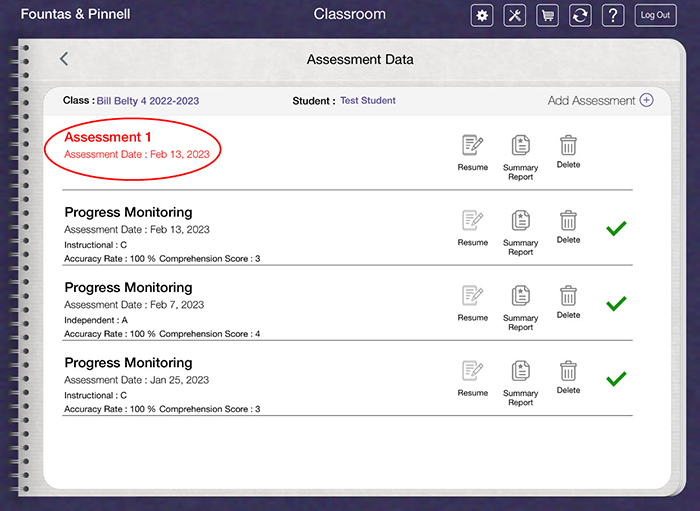
Task: Click green checkmark for Feb 7 Progress Monitoring
Action: click(x=617, y=303)
